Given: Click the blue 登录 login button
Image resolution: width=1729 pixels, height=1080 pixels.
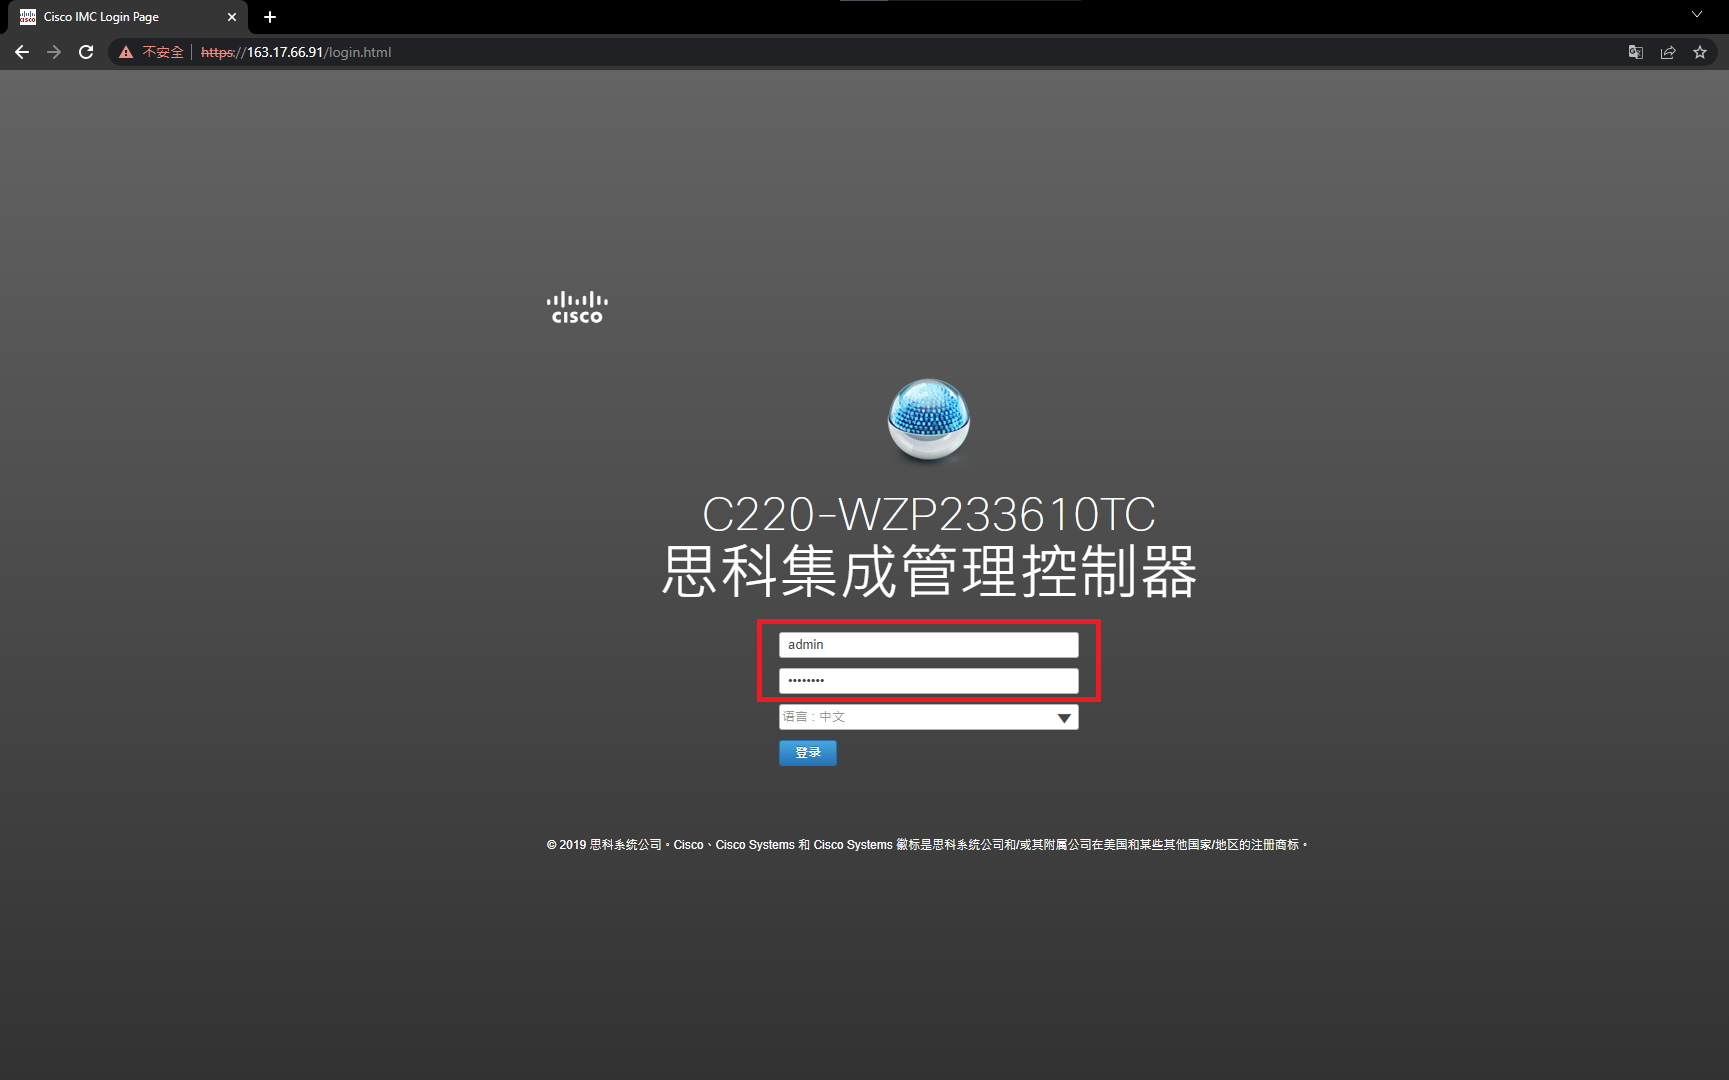Looking at the screenshot, I should (808, 753).
